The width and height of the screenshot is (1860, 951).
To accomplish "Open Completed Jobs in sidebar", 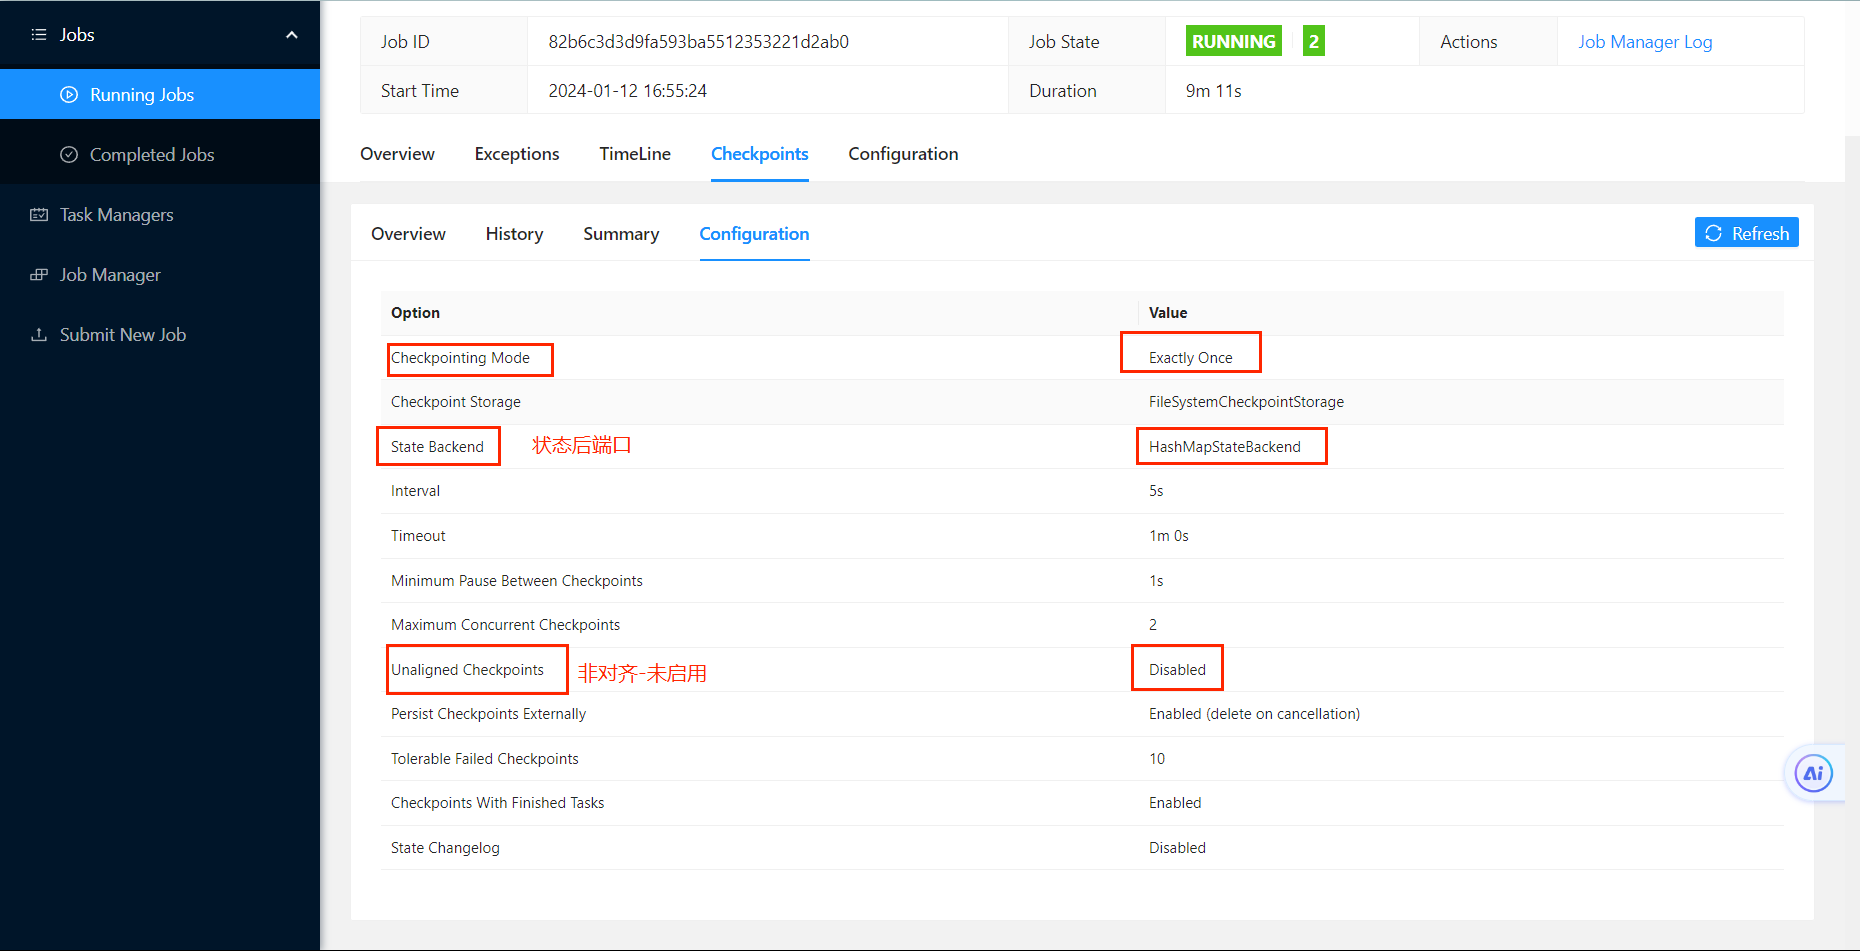I will click(x=160, y=155).
